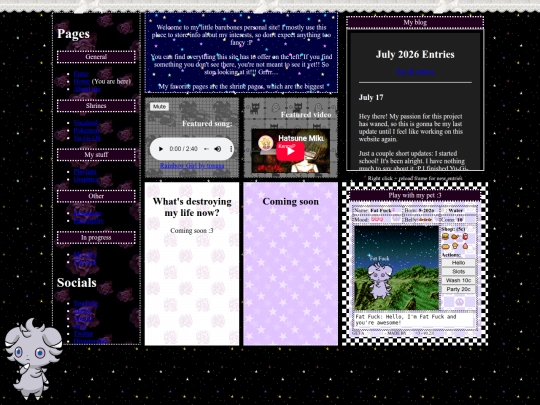Click the Play with my pet :3 title
The image size is (540, 405).
point(415,195)
